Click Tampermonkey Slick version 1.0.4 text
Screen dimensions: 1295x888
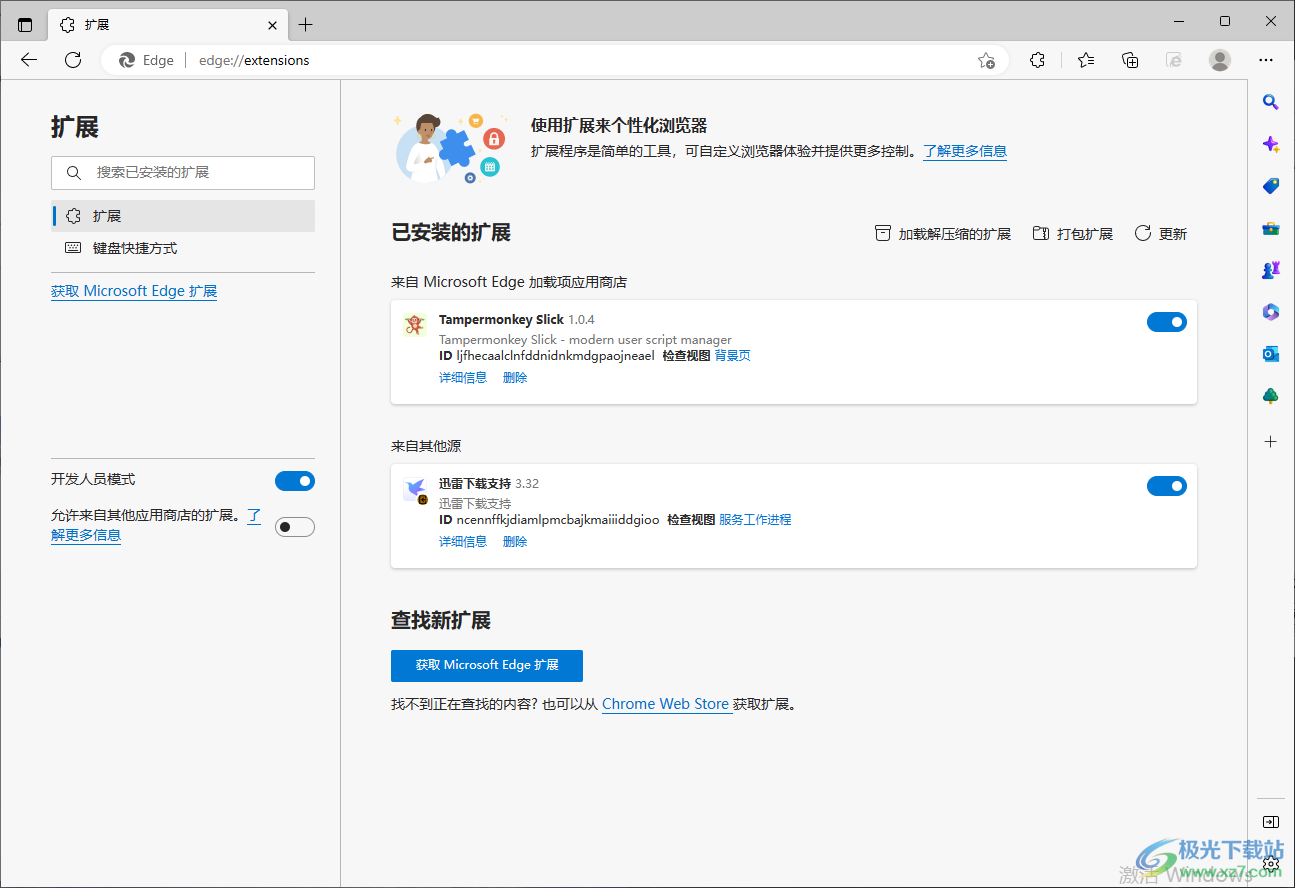(581, 320)
